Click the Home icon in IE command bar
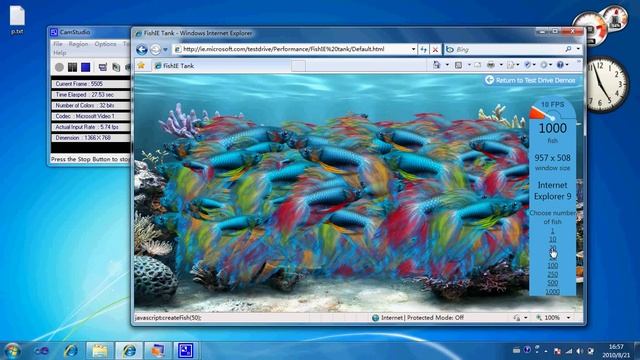This screenshot has height=360, width=640. 437,65
